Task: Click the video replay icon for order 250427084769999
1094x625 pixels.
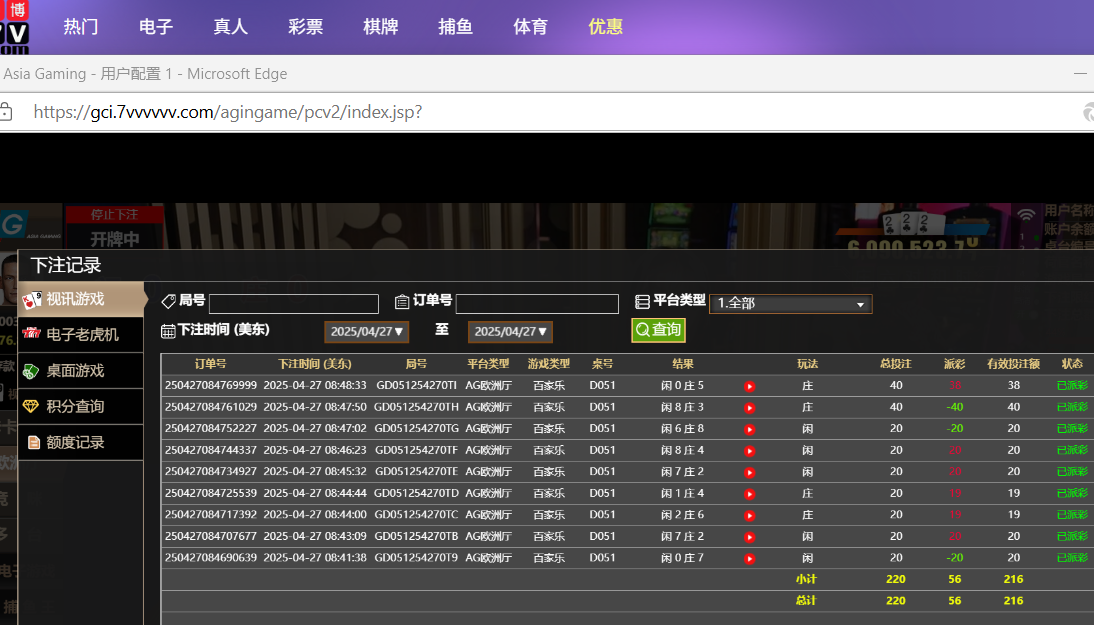Action: click(749, 386)
